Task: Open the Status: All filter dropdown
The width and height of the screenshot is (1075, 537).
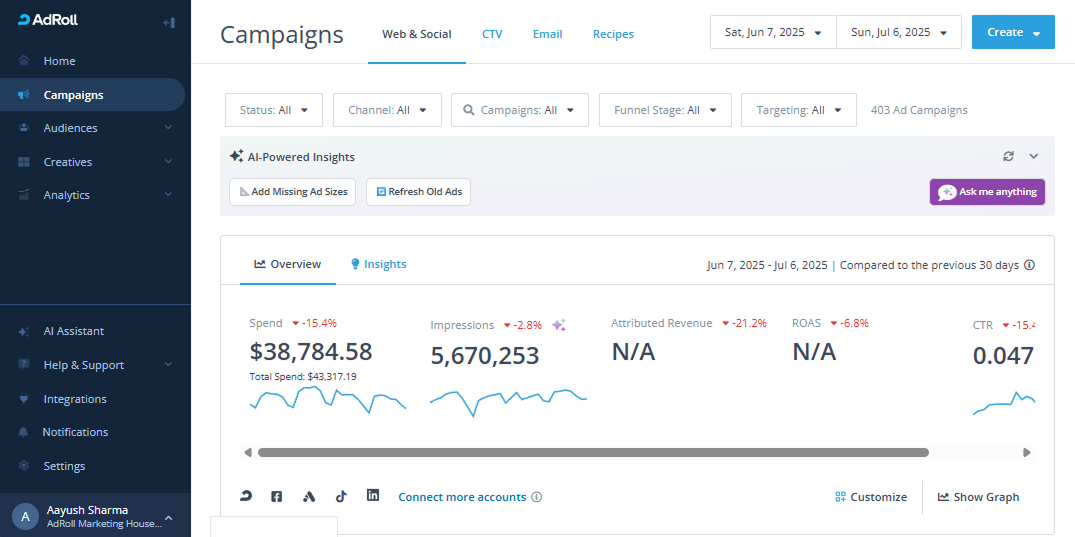Action: (274, 110)
